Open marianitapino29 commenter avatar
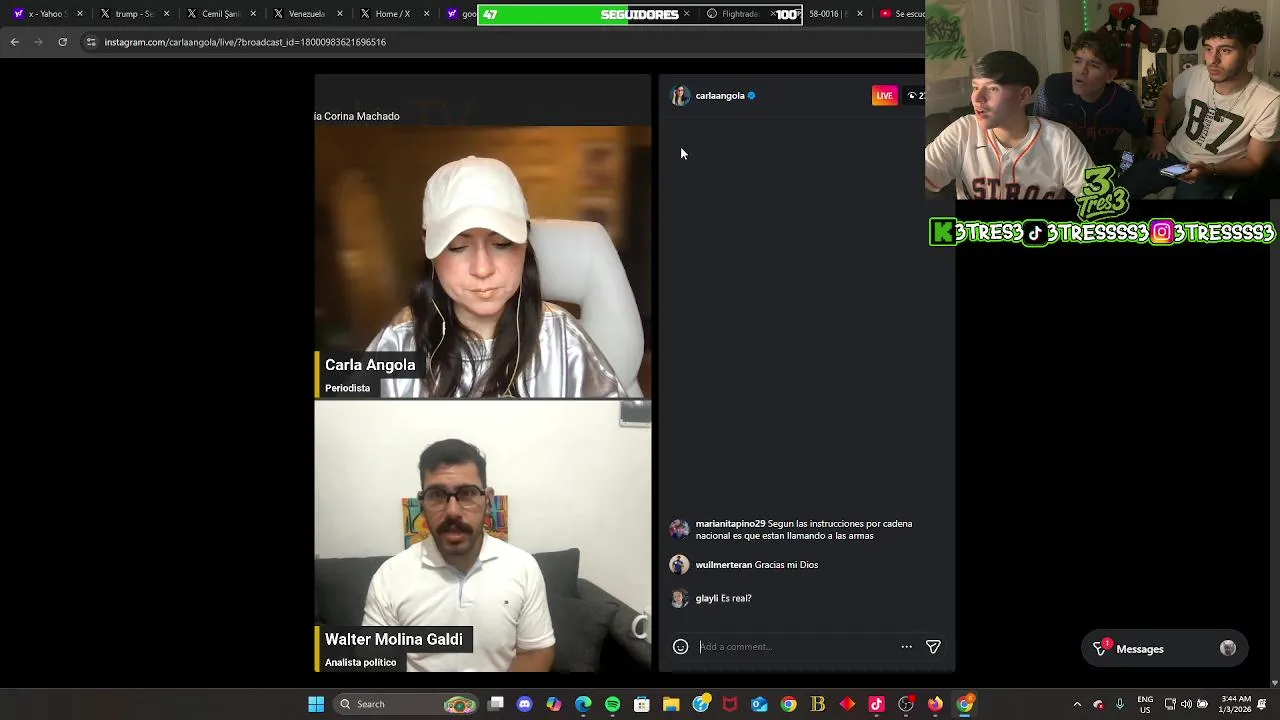Viewport: 1280px width, 720px height. [x=679, y=529]
